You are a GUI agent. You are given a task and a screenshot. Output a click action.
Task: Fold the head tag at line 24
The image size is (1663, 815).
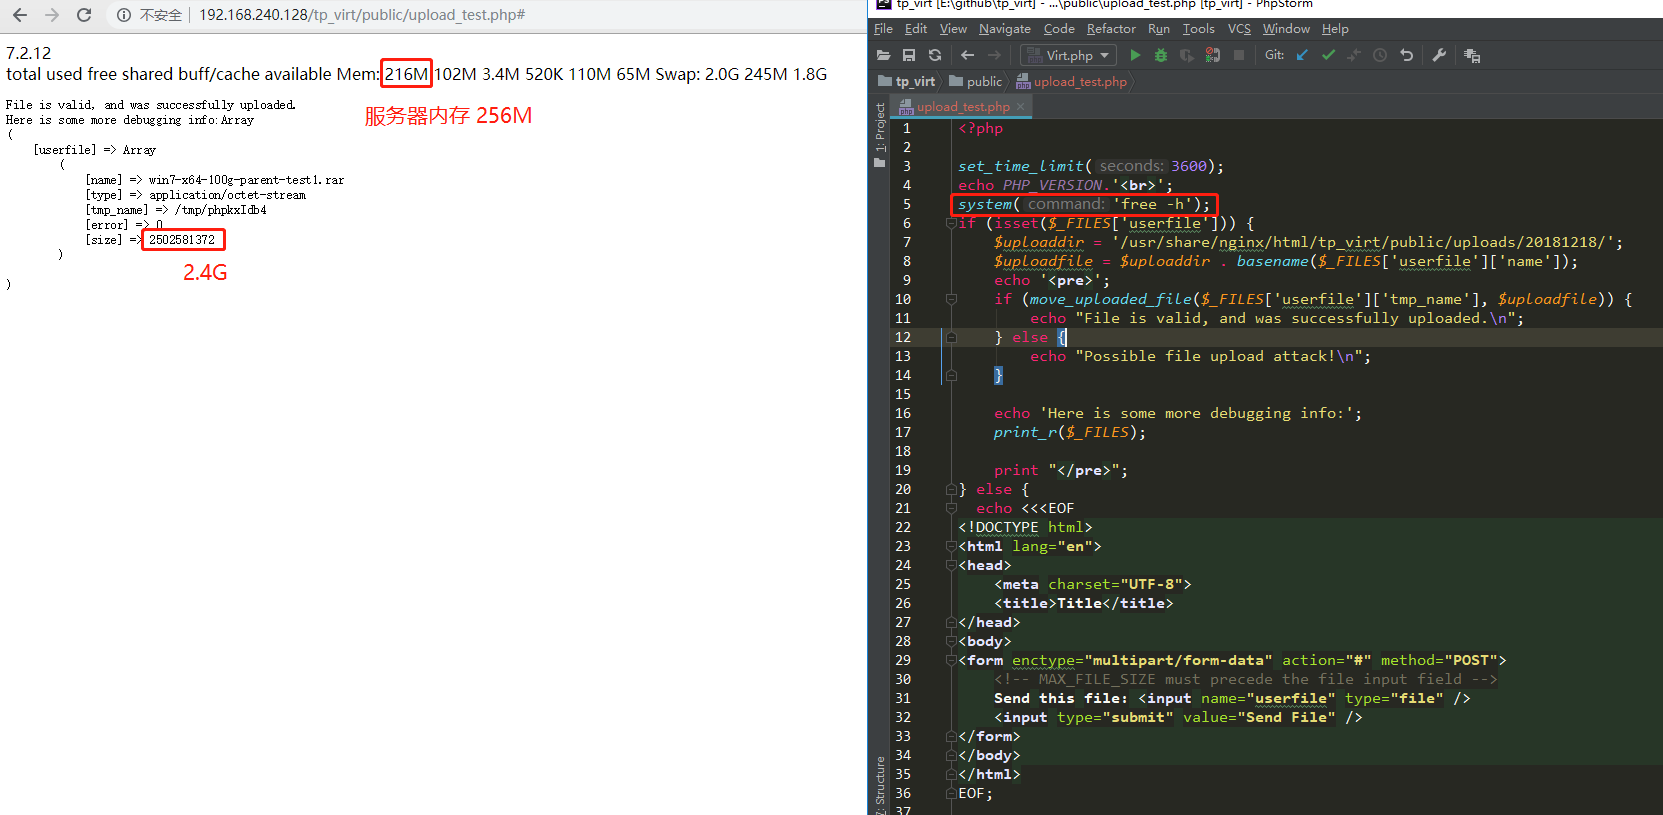point(951,565)
